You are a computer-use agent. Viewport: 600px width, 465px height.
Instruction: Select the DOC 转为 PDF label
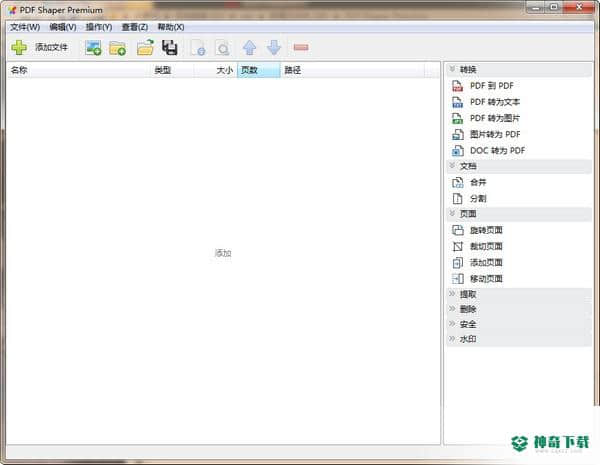coord(497,151)
